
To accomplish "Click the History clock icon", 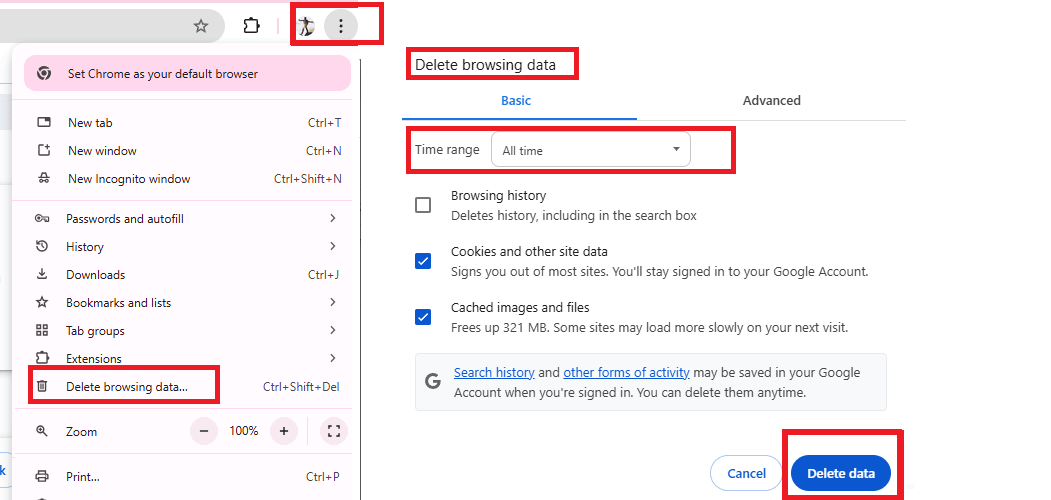I will [42, 247].
